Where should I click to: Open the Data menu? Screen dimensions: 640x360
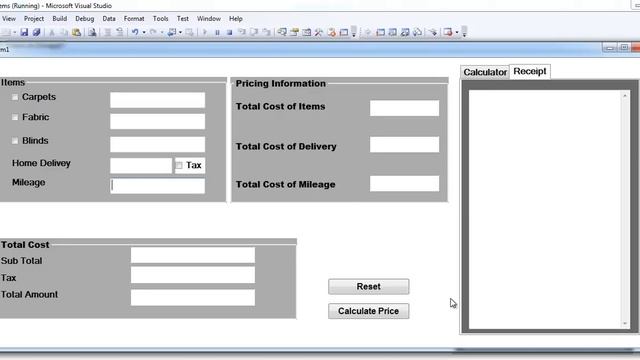click(x=109, y=19)
